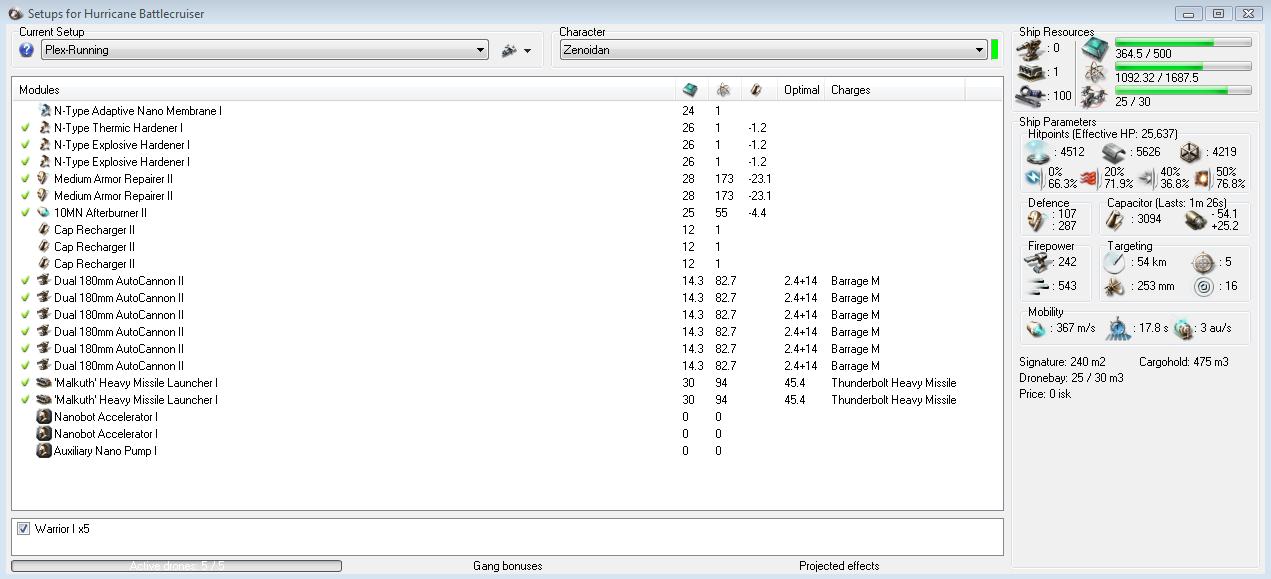The image size is (1271, 579).
Task: Click the drone bandwidth icon beside 25 / 30
Action: tap(1095, 96)
